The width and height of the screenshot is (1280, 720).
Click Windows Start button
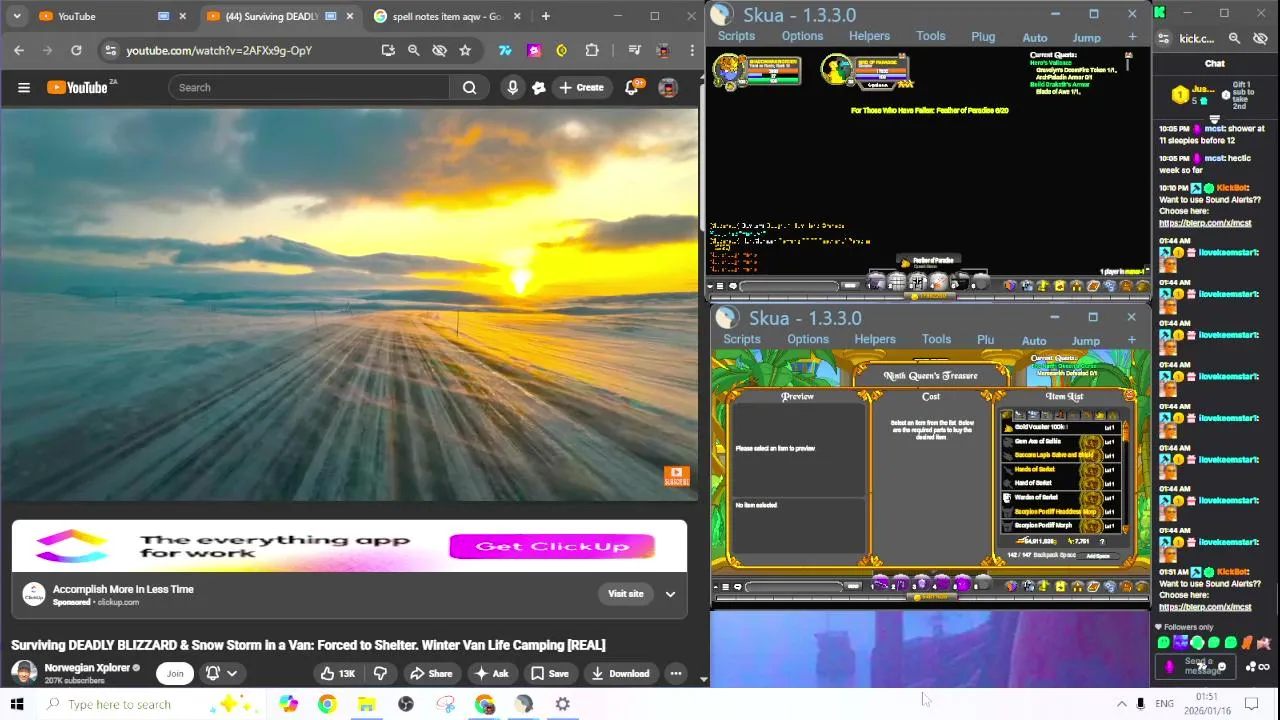17,704
